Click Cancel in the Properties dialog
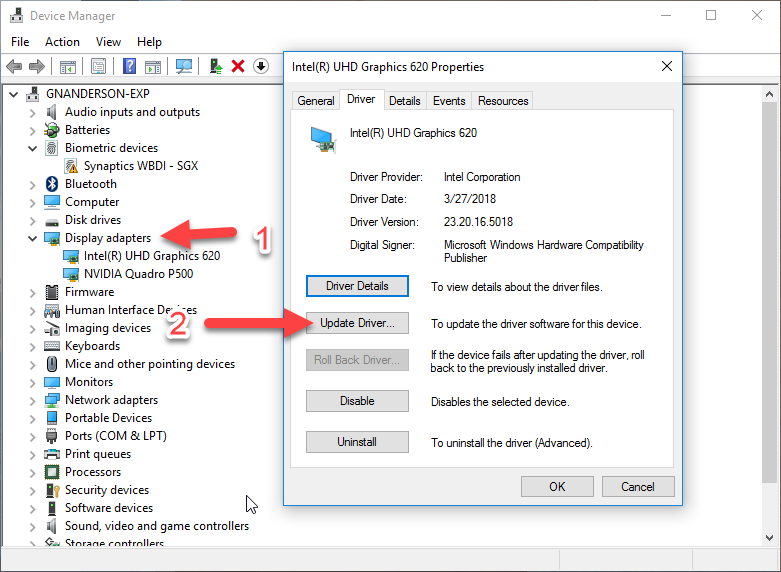This screenshot has height=572, width=781. tap(638, 486)
